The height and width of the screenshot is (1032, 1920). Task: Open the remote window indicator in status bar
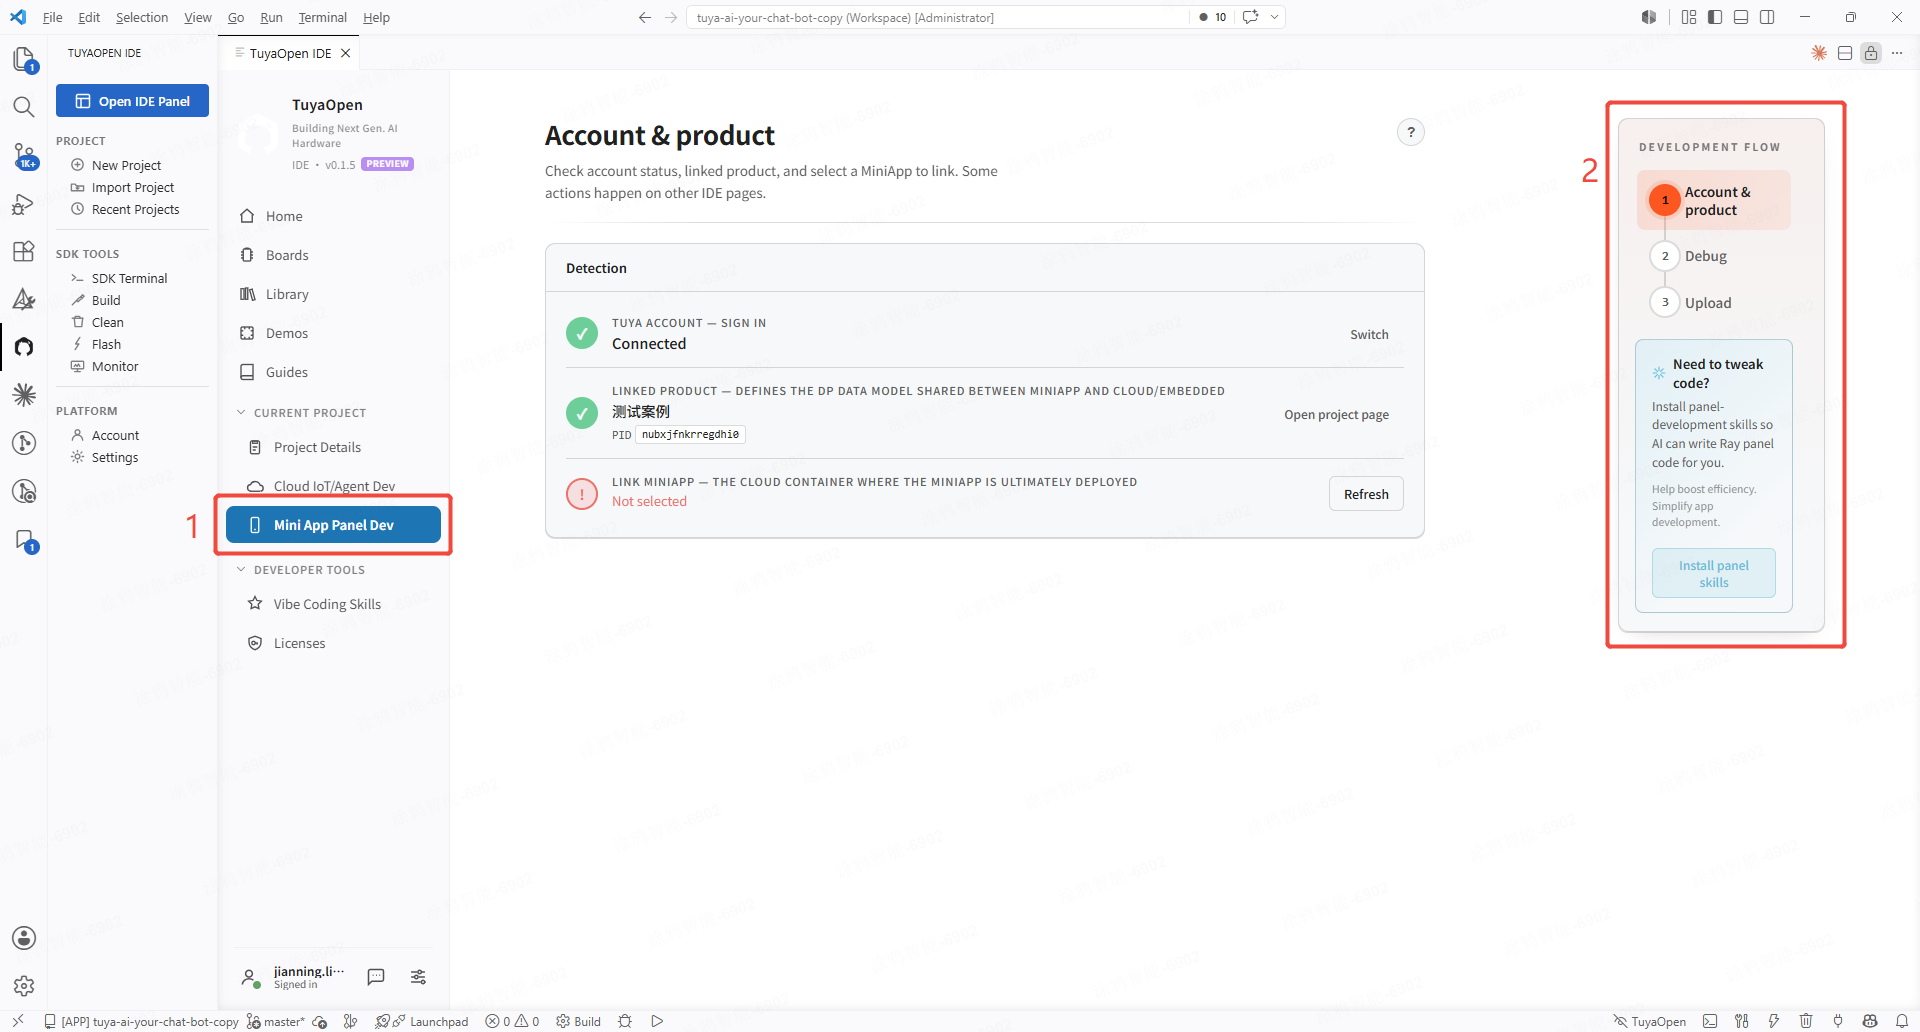click(18, 1021)
